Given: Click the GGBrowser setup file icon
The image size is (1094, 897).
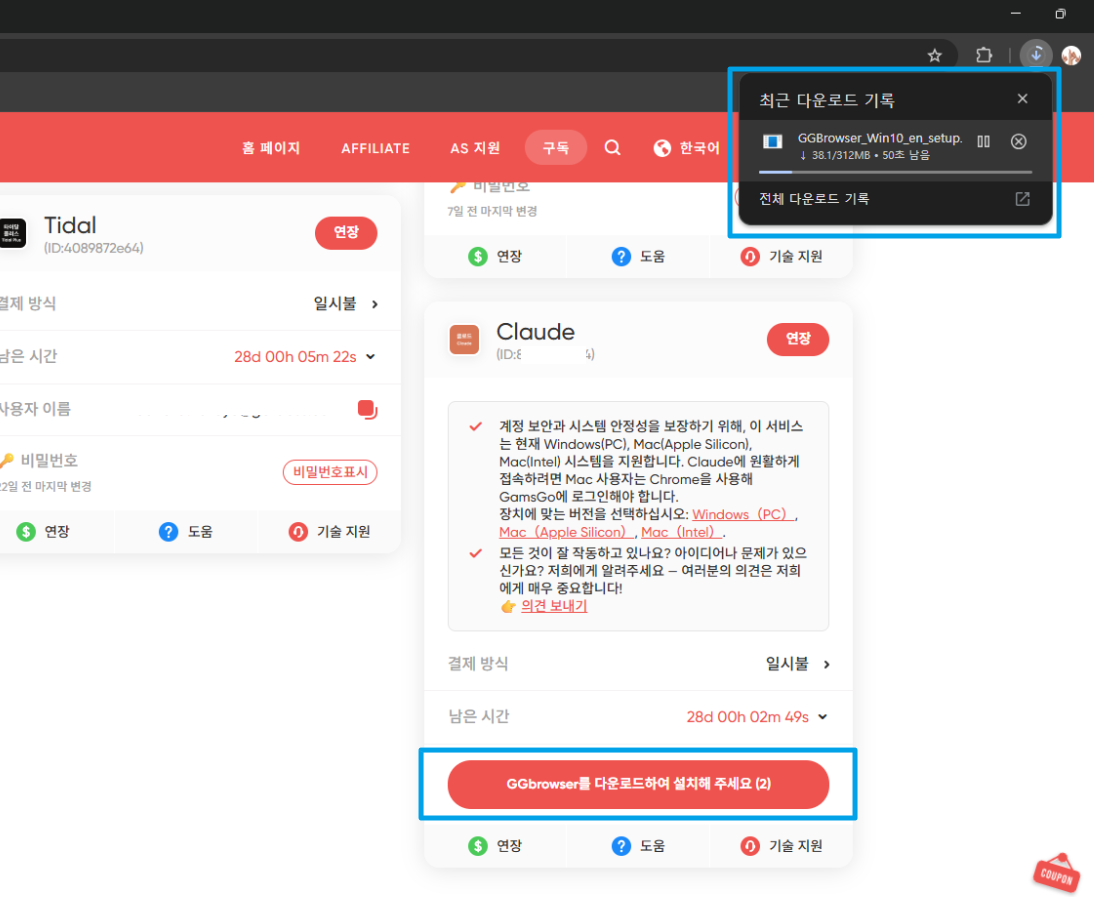Looking at the screenshot, I should [772, 142].
